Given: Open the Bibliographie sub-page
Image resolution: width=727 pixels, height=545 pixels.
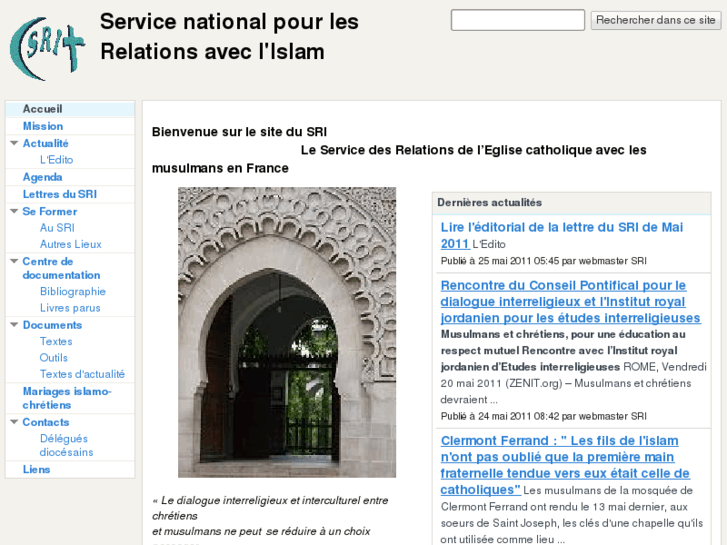Looking at the screenshot, I should pyautogui.click(x=73, y=291).
